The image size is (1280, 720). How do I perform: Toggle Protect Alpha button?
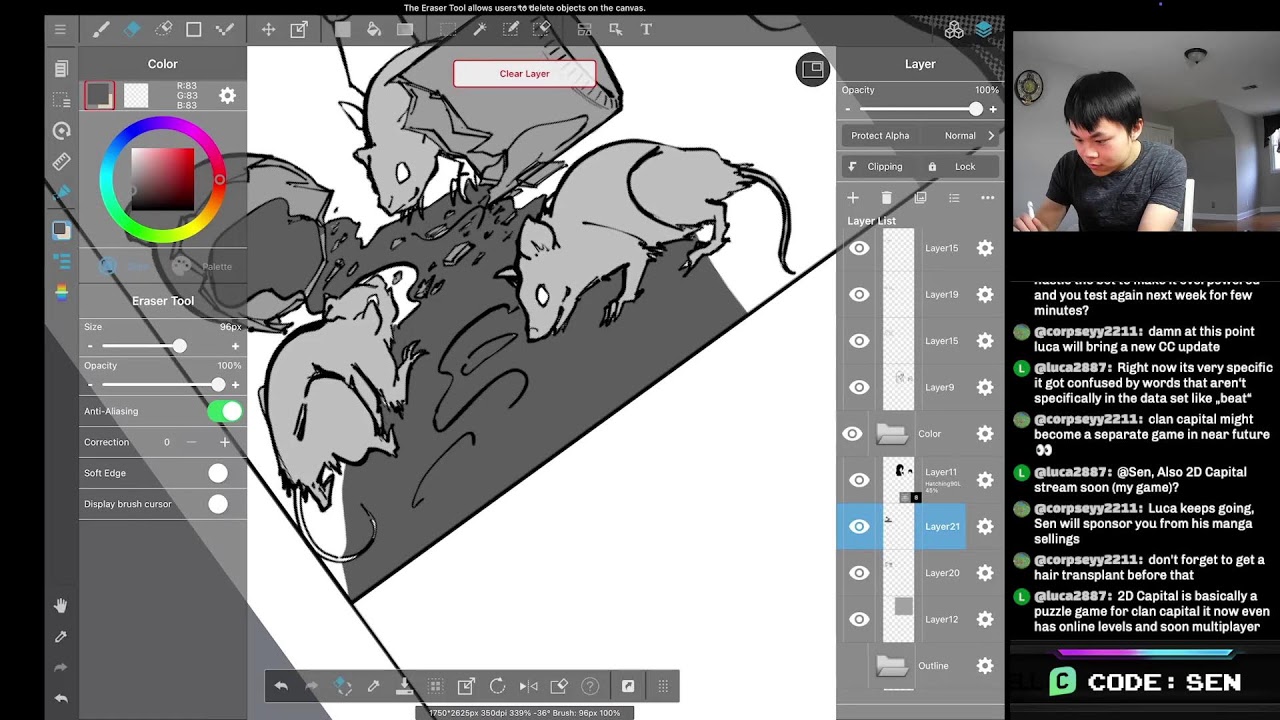(x=880, y=136)
